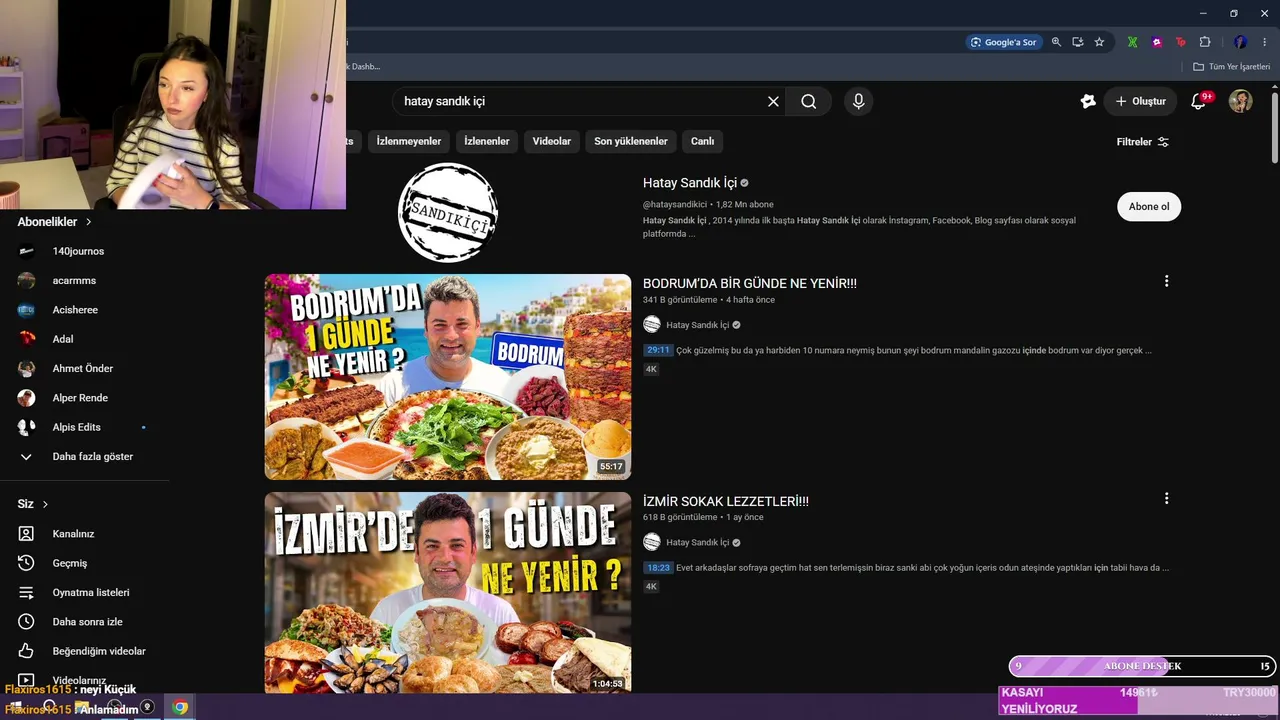Jump to the 29:11 timestamp chip

pos(658,350)
